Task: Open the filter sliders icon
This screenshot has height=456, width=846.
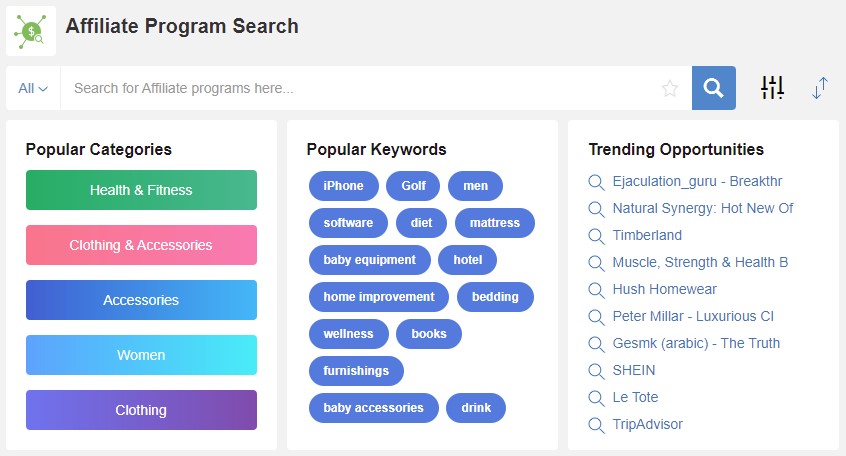Action: click(772, 87)
